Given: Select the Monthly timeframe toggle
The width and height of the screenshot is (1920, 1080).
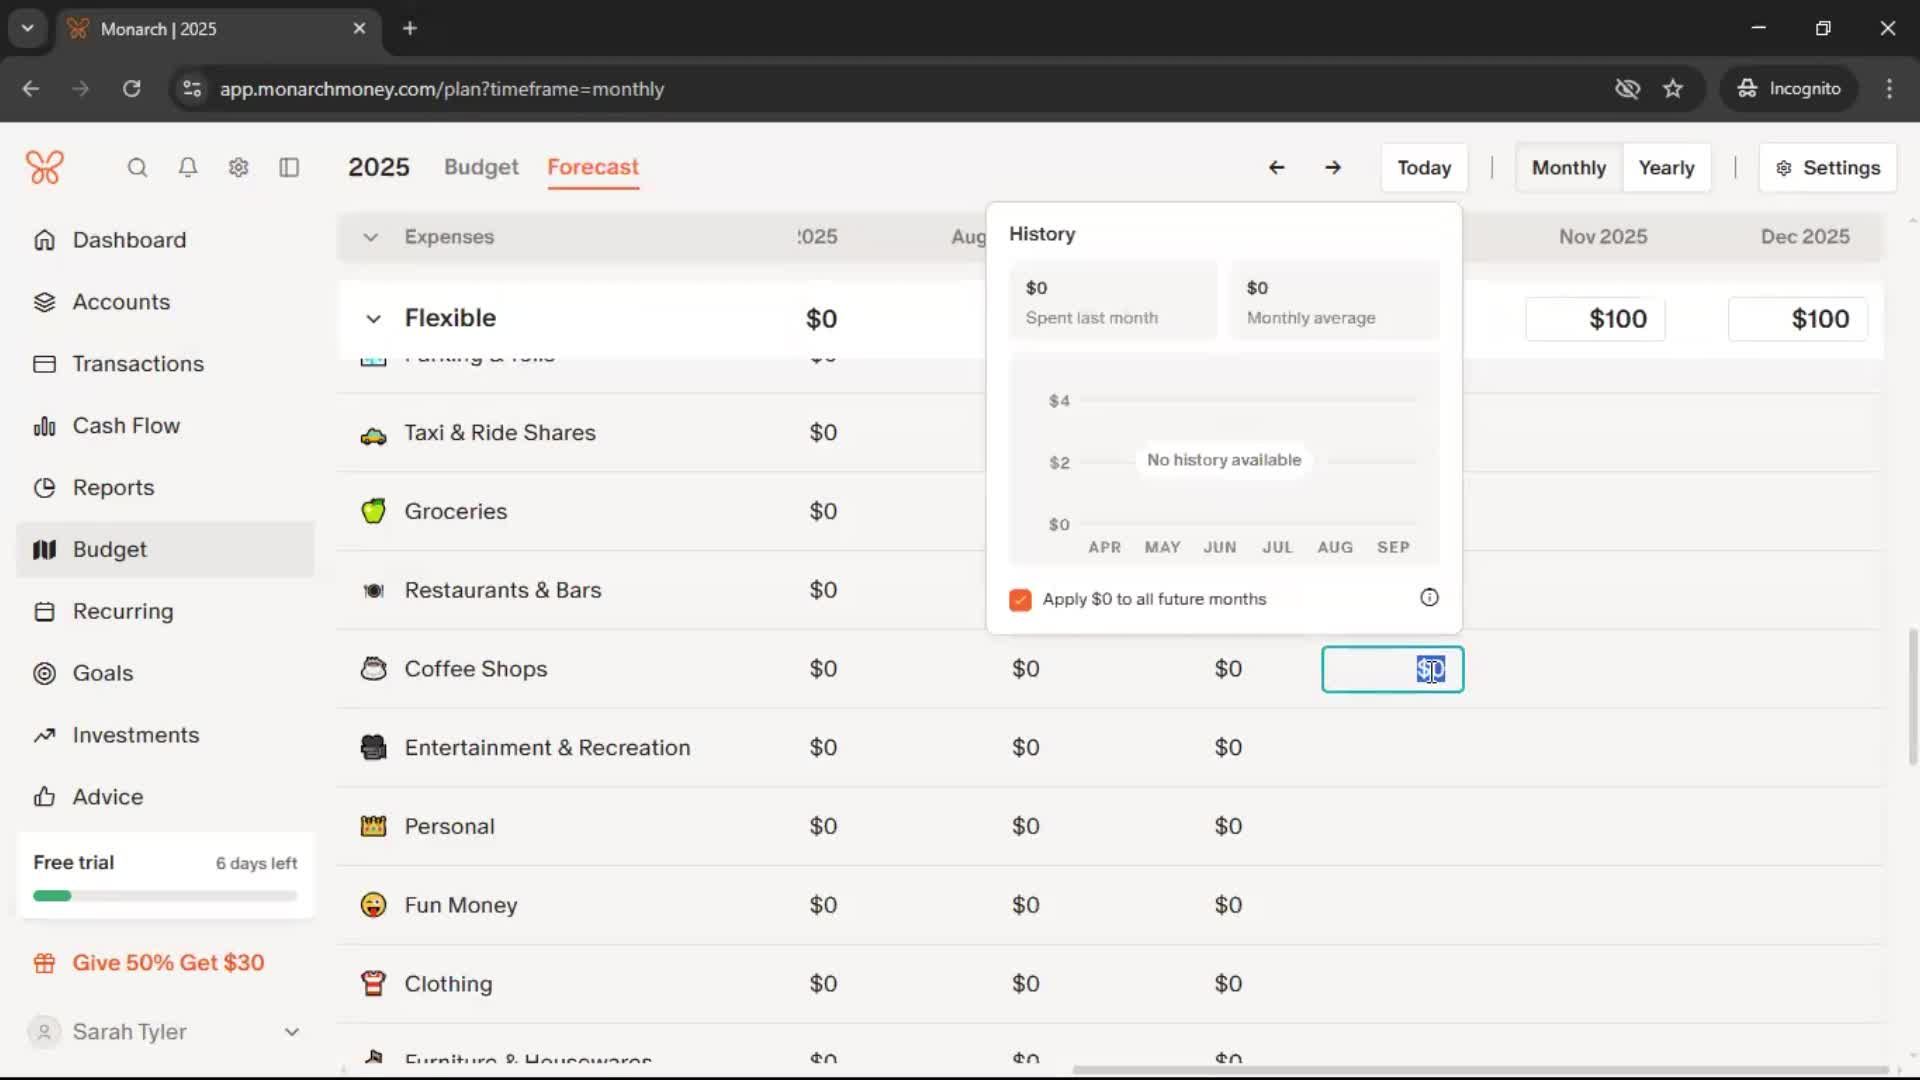Looking at the screenshot, I should coord(1568,168).
